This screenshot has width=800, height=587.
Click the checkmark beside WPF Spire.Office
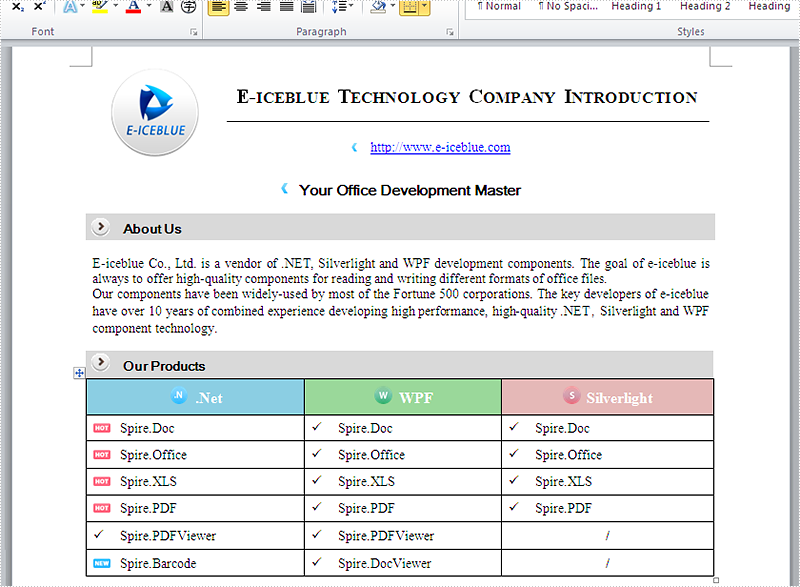(x=317, y=453)
